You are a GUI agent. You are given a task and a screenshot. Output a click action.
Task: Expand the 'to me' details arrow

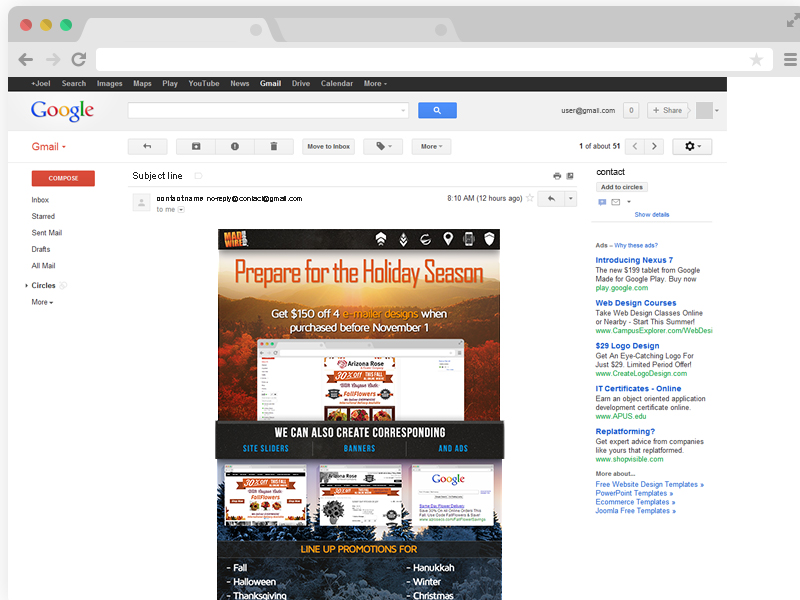click(x=181, y=210)
